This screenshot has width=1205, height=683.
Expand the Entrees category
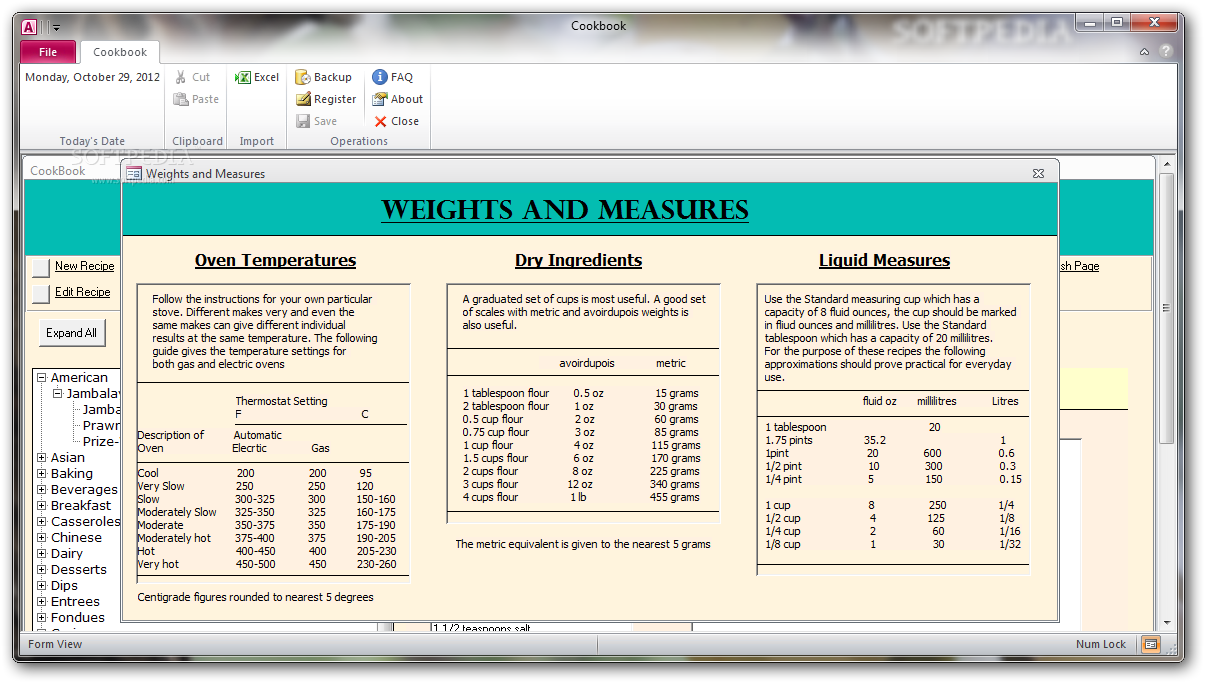[42, 602]
